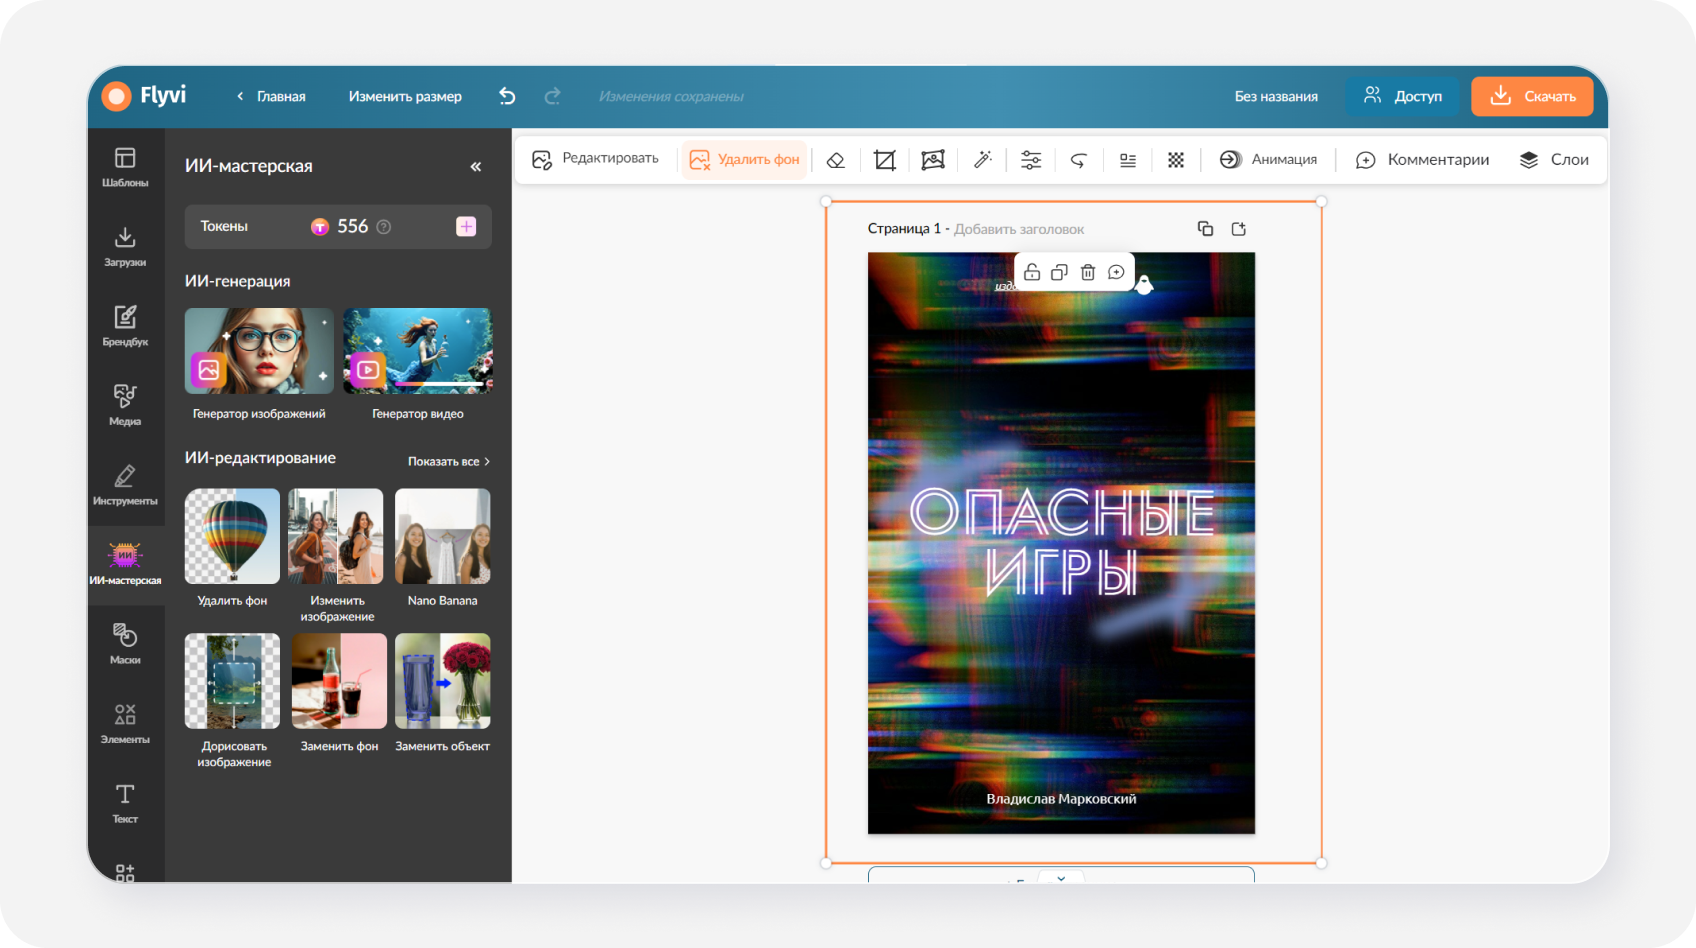The height and width of the screenshot is (948, 1696).
Task: Open the Nano Banana editing tool
Action: 442,548
